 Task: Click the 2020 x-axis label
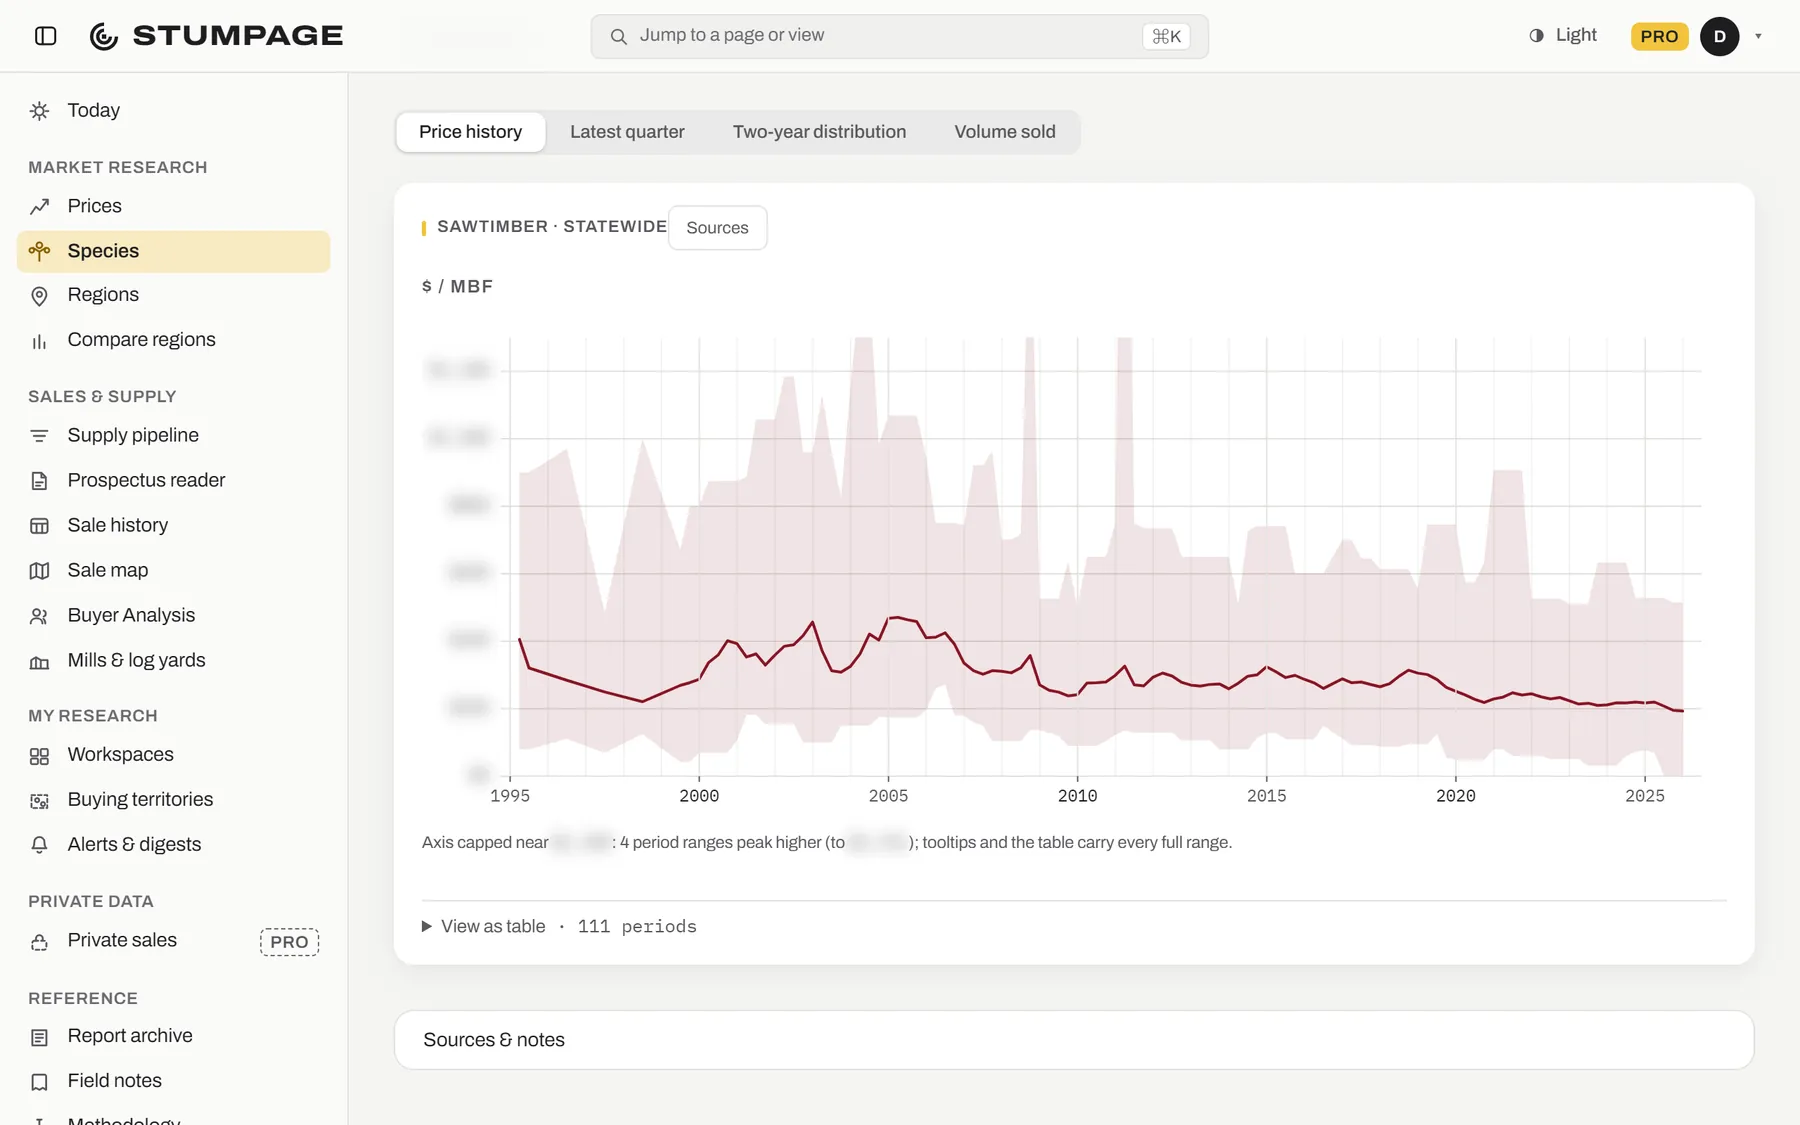(x=1455, y=796)
